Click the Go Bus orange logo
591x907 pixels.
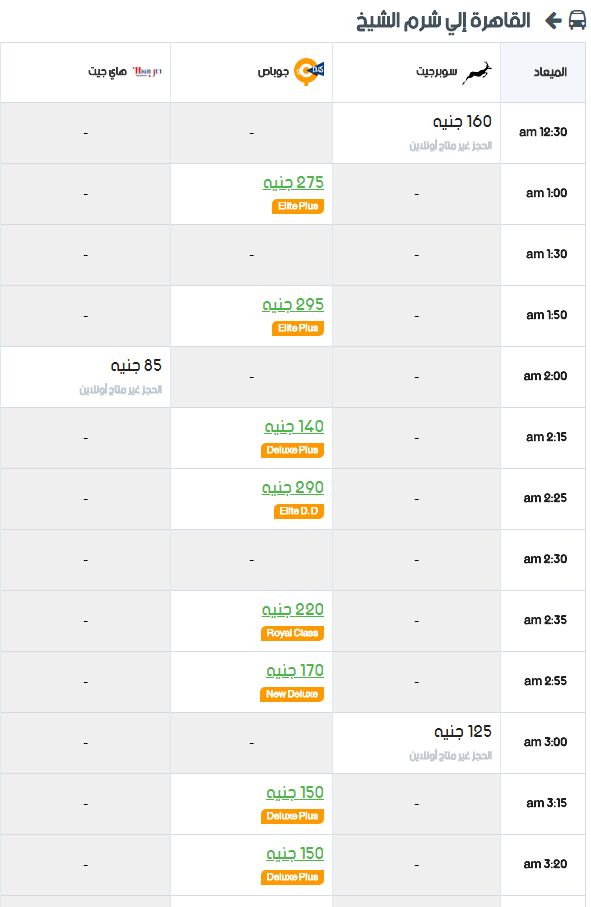[x=309, y=72]
